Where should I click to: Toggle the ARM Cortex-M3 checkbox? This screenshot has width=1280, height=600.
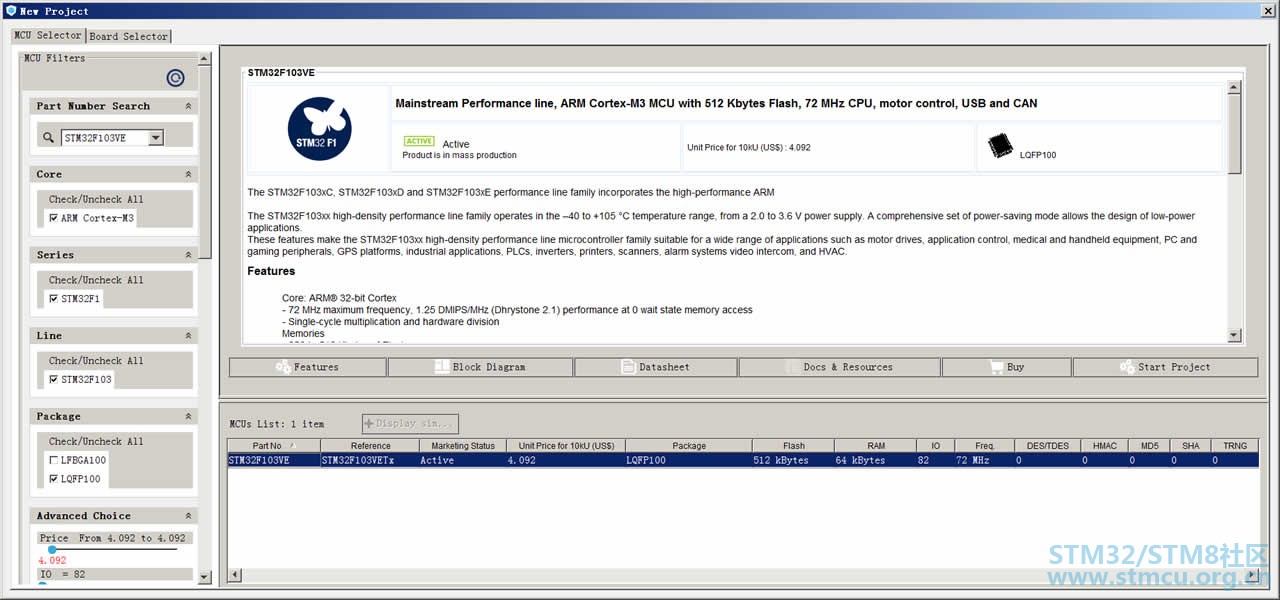coord(53,218)
